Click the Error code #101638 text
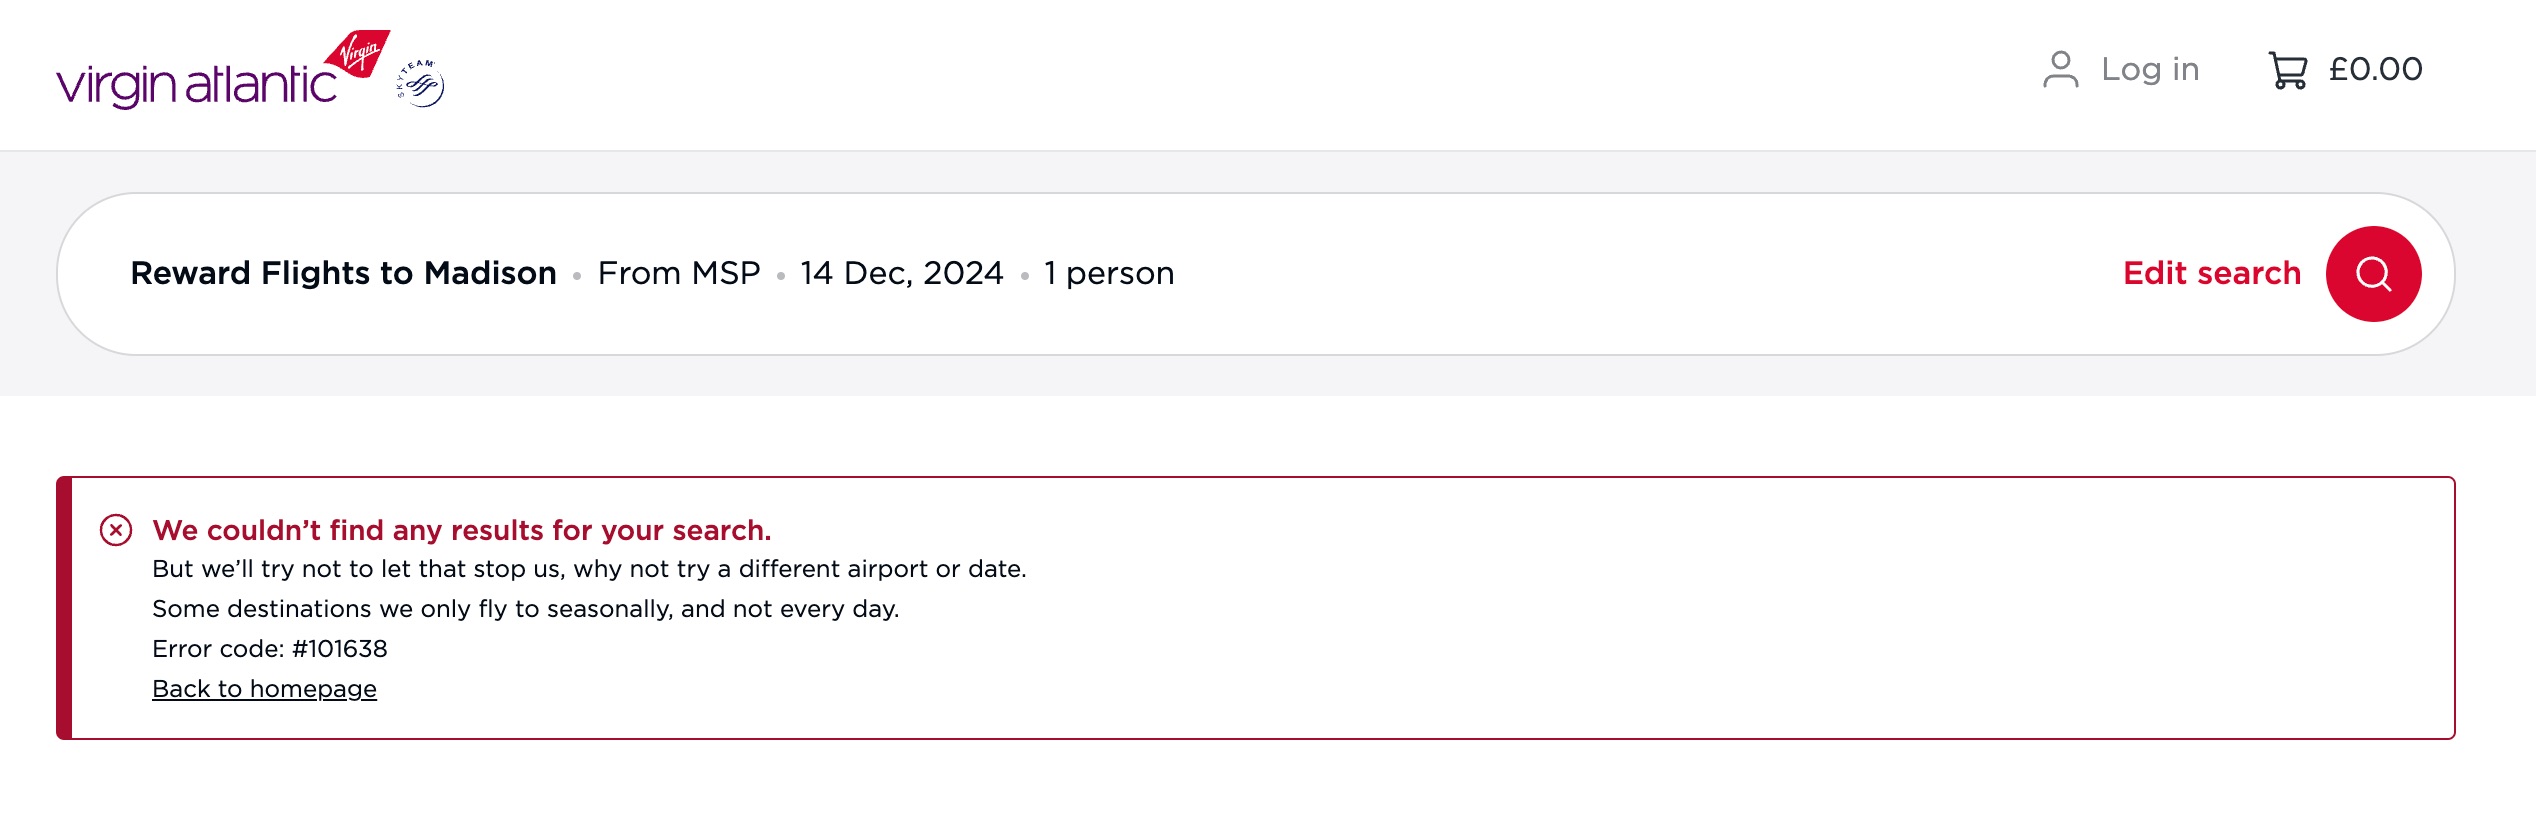 tap(270, 649)
